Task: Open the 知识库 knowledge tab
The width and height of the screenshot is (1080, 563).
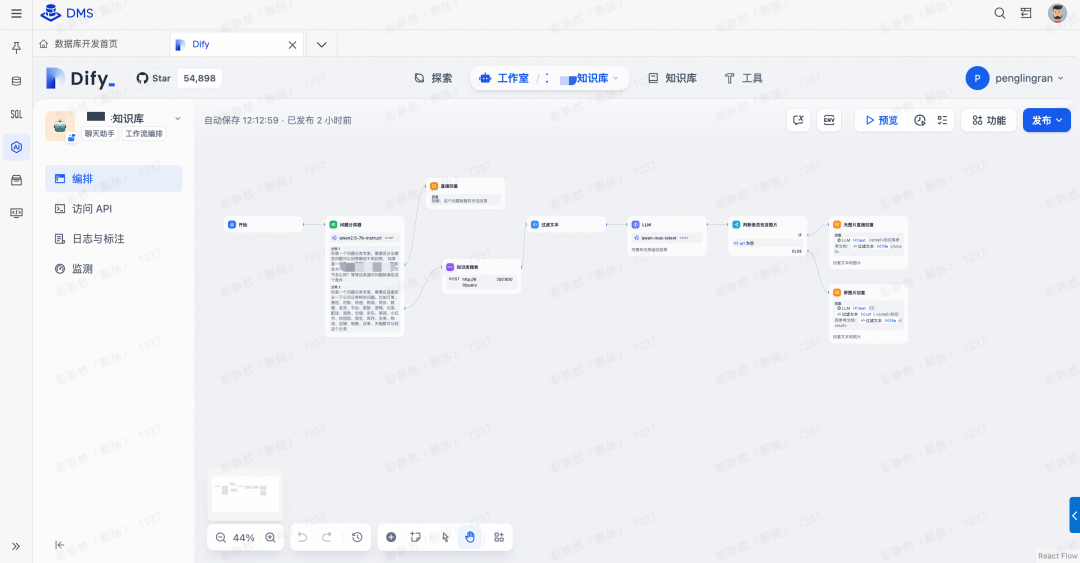Action: coord(672,78)
